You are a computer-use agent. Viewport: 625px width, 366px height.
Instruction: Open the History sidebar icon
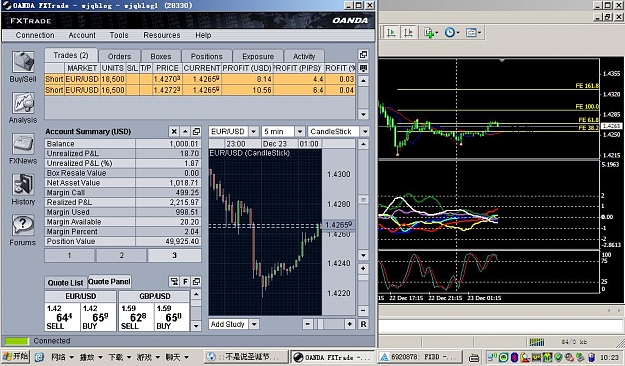[x=23, y=189]
